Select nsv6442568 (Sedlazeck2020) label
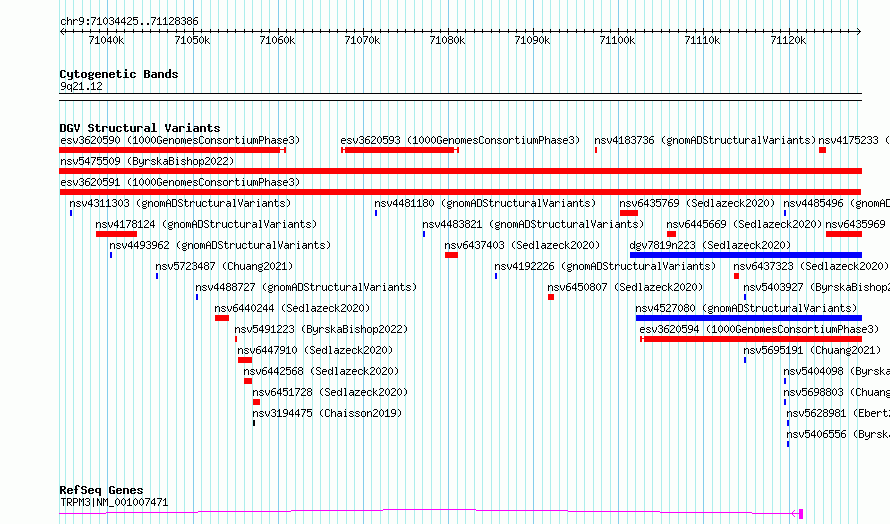 pos(321,371)
